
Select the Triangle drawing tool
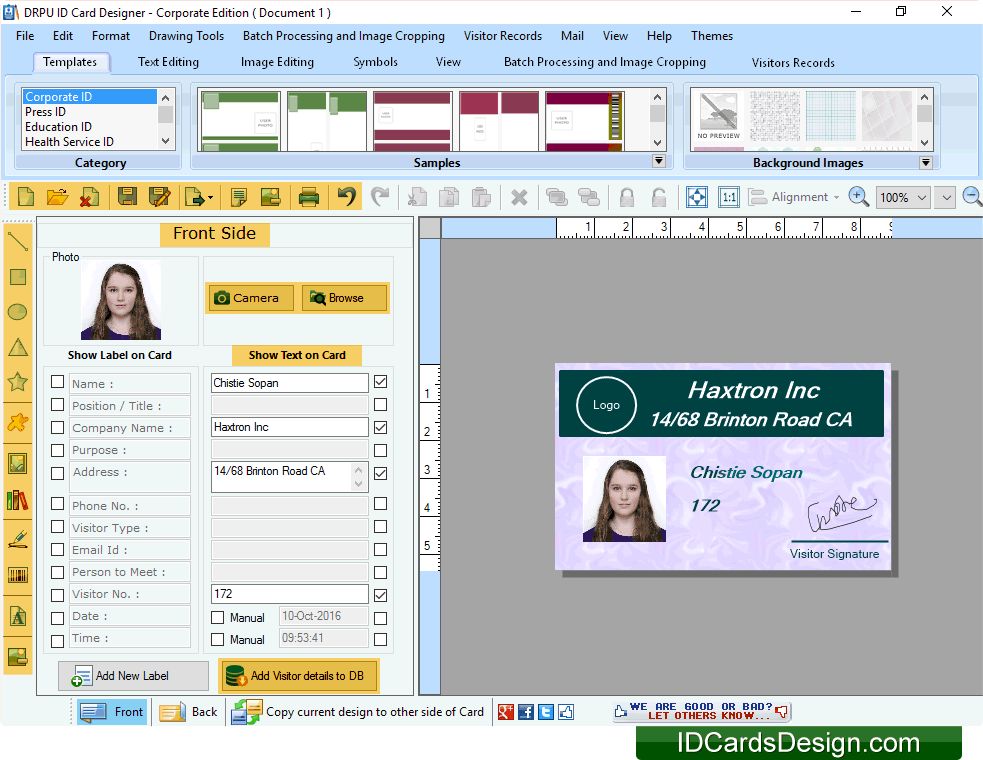pyautogui.click(x=18, y=347)
